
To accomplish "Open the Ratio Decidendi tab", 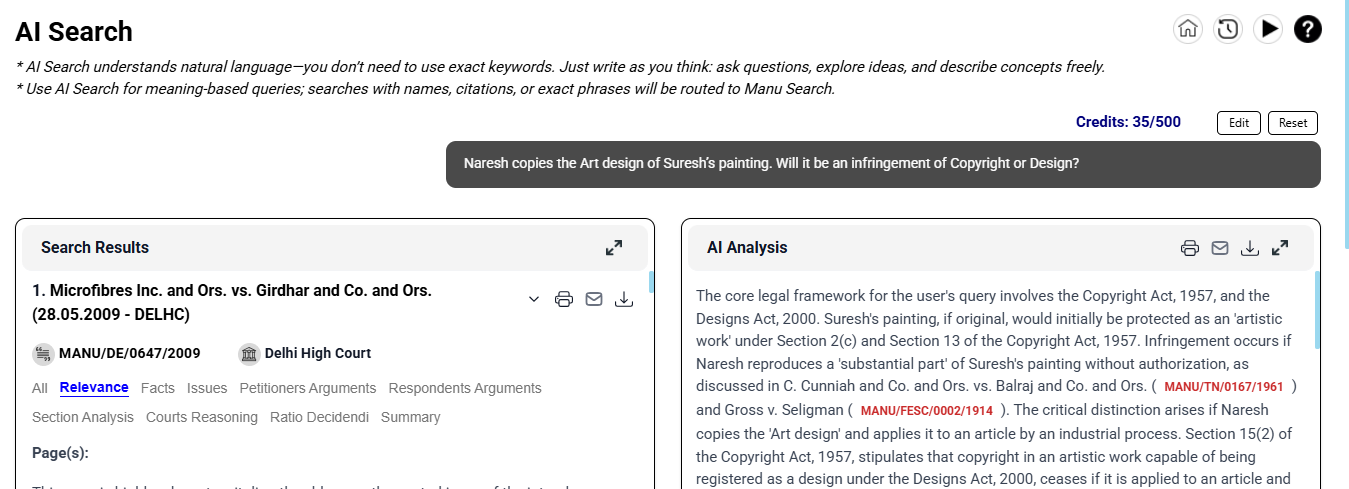I will 319,417.
